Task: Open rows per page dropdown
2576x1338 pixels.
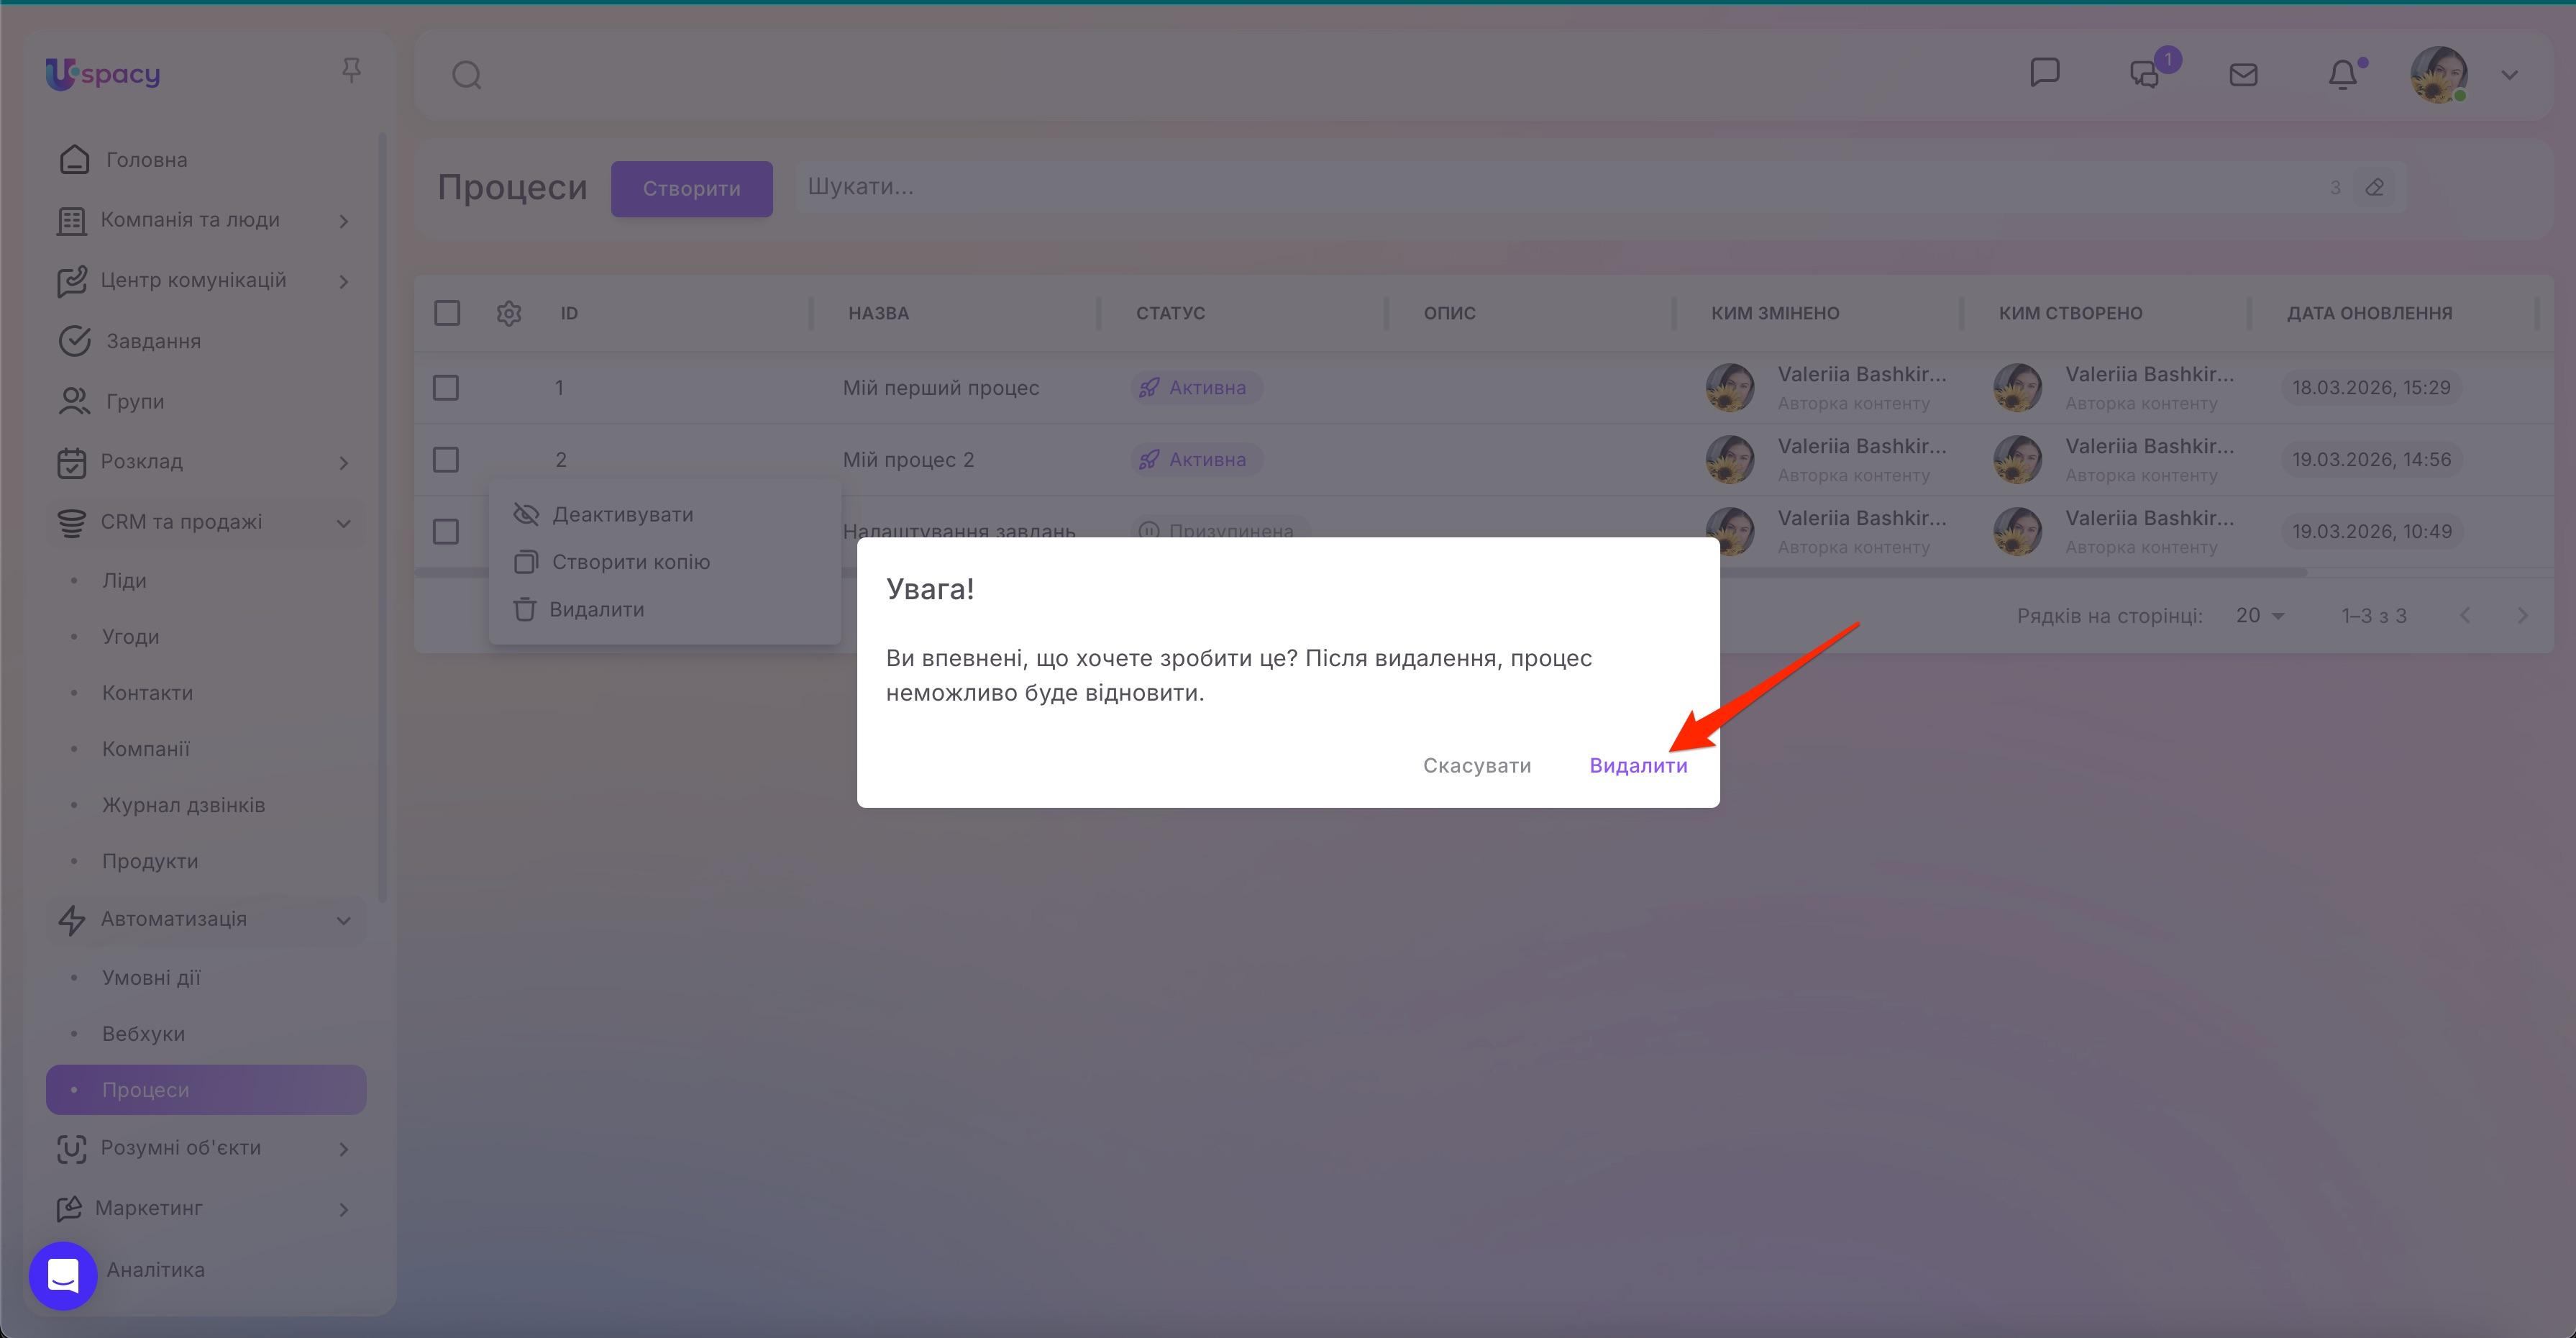Action: click(2260, 616)
